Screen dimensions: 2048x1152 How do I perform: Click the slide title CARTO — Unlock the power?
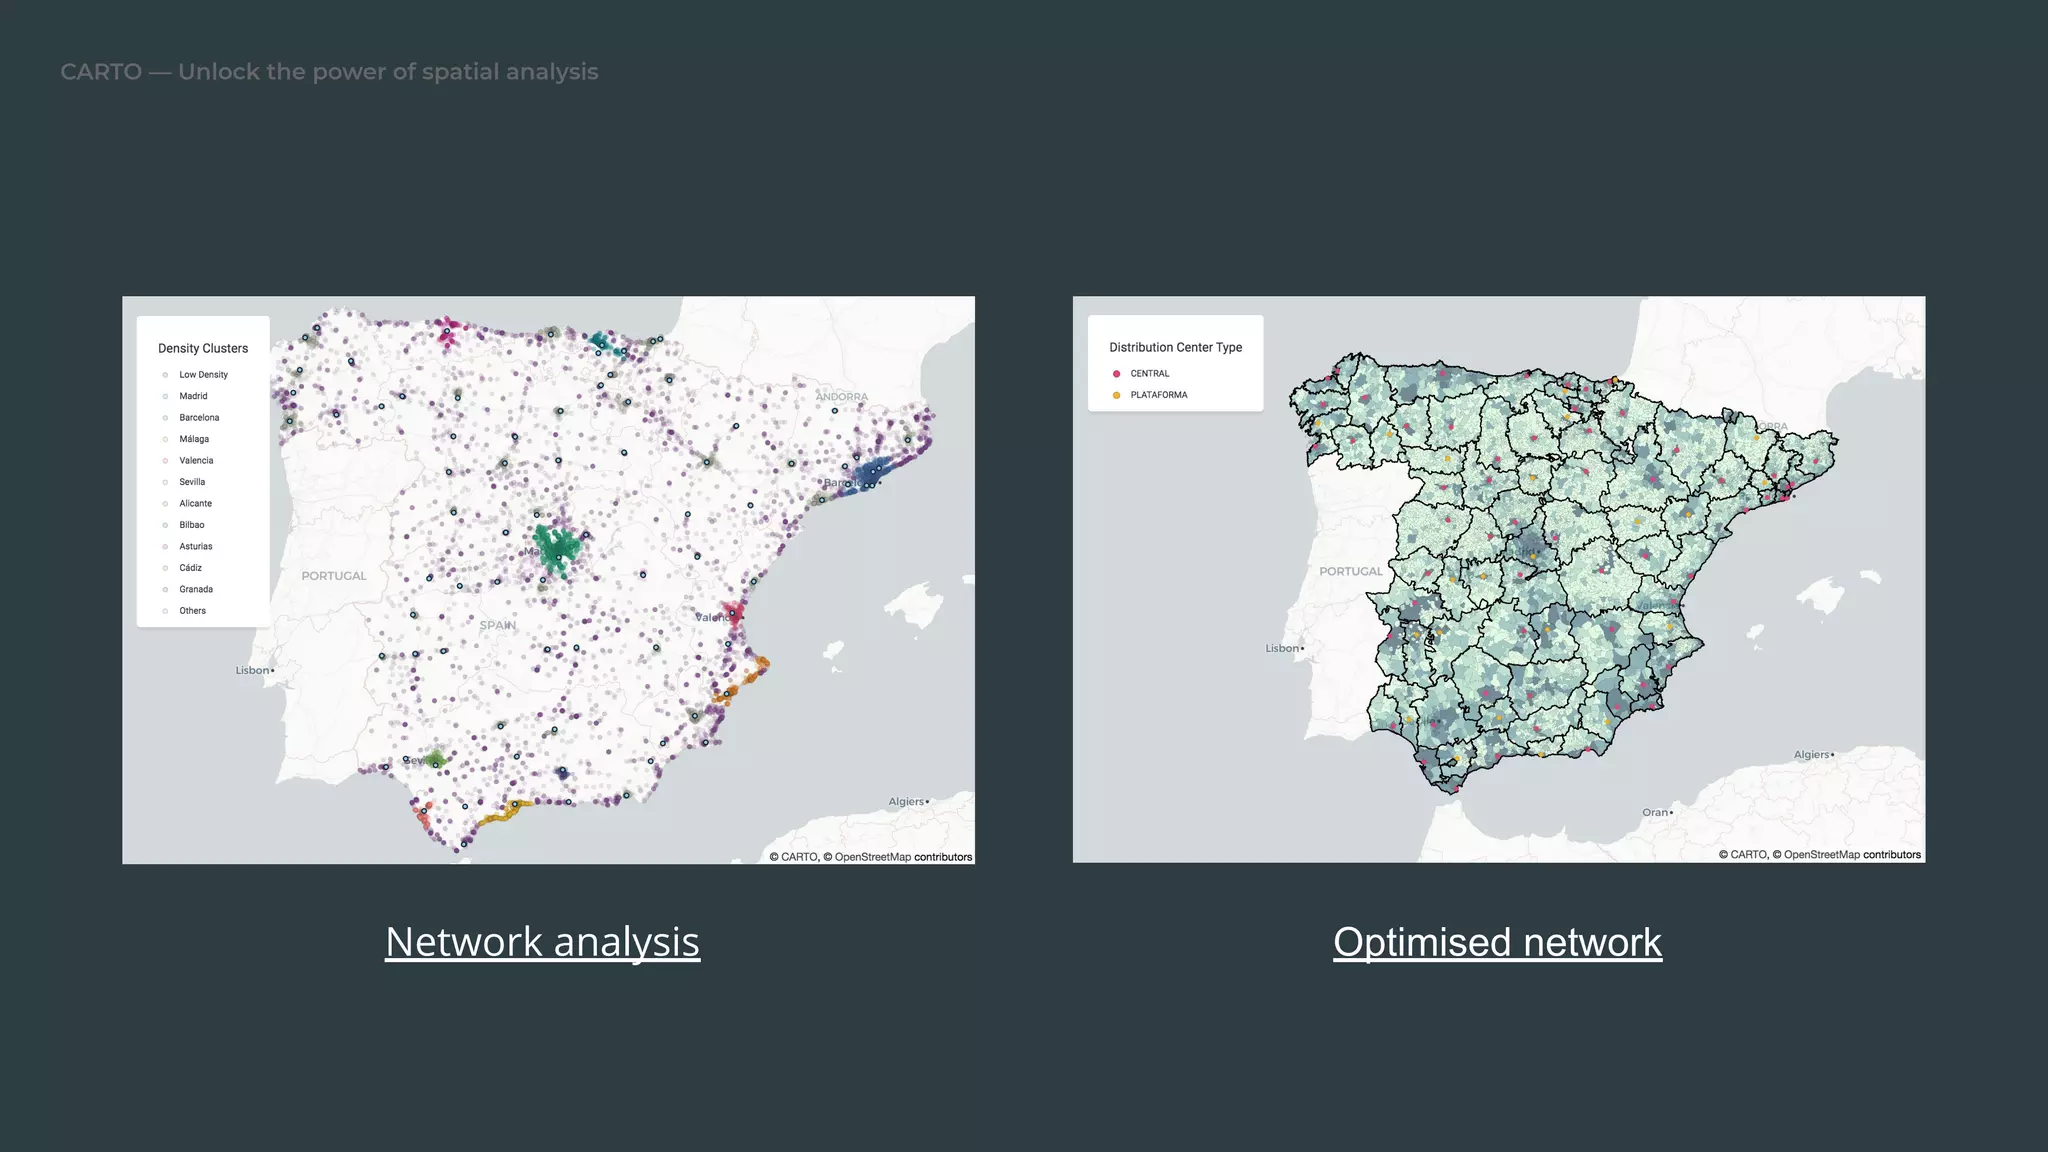point(329,72)
